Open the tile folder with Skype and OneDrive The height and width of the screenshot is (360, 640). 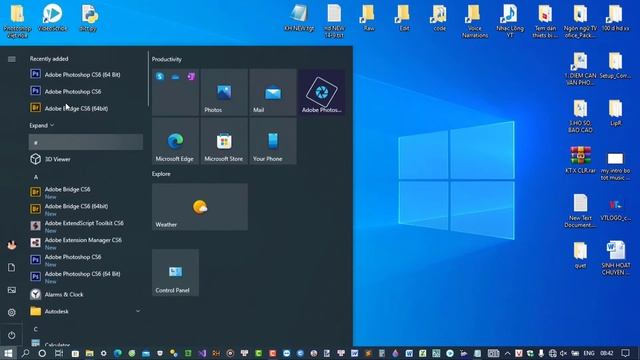click(176, 92)
